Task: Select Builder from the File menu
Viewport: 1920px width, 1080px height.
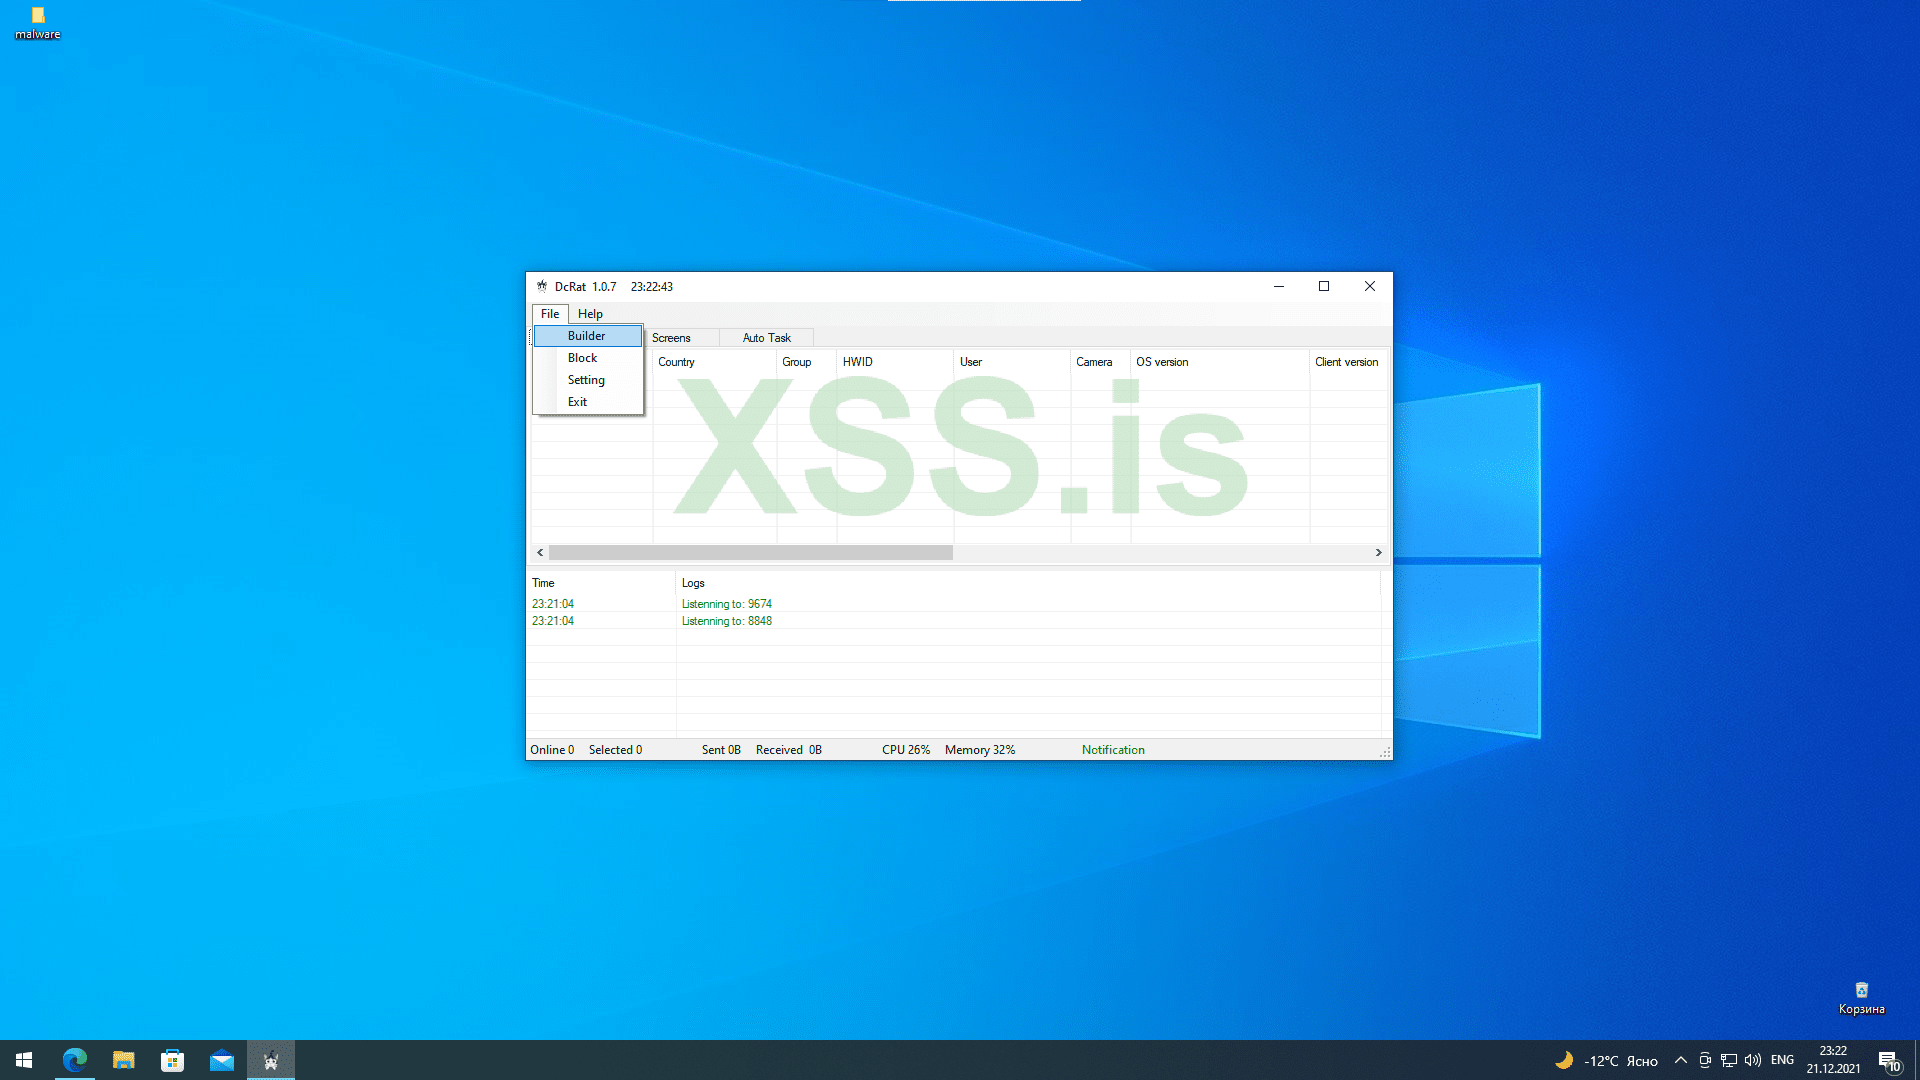Action: point(586,336)
